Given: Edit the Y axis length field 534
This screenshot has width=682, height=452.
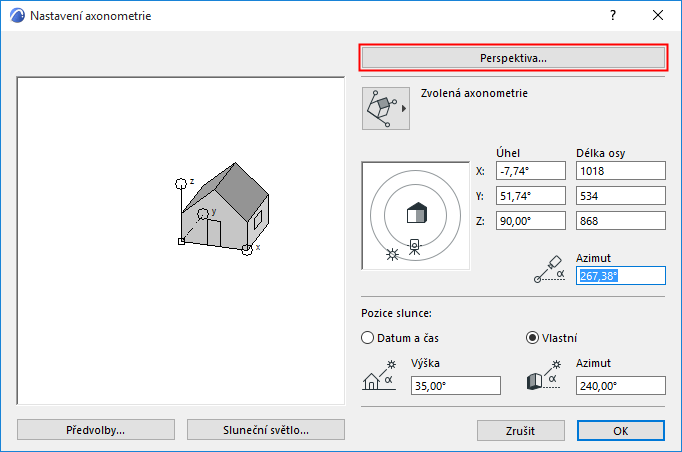Looking at the screenshot, I should pyautogui.click(x=621, y=196).
